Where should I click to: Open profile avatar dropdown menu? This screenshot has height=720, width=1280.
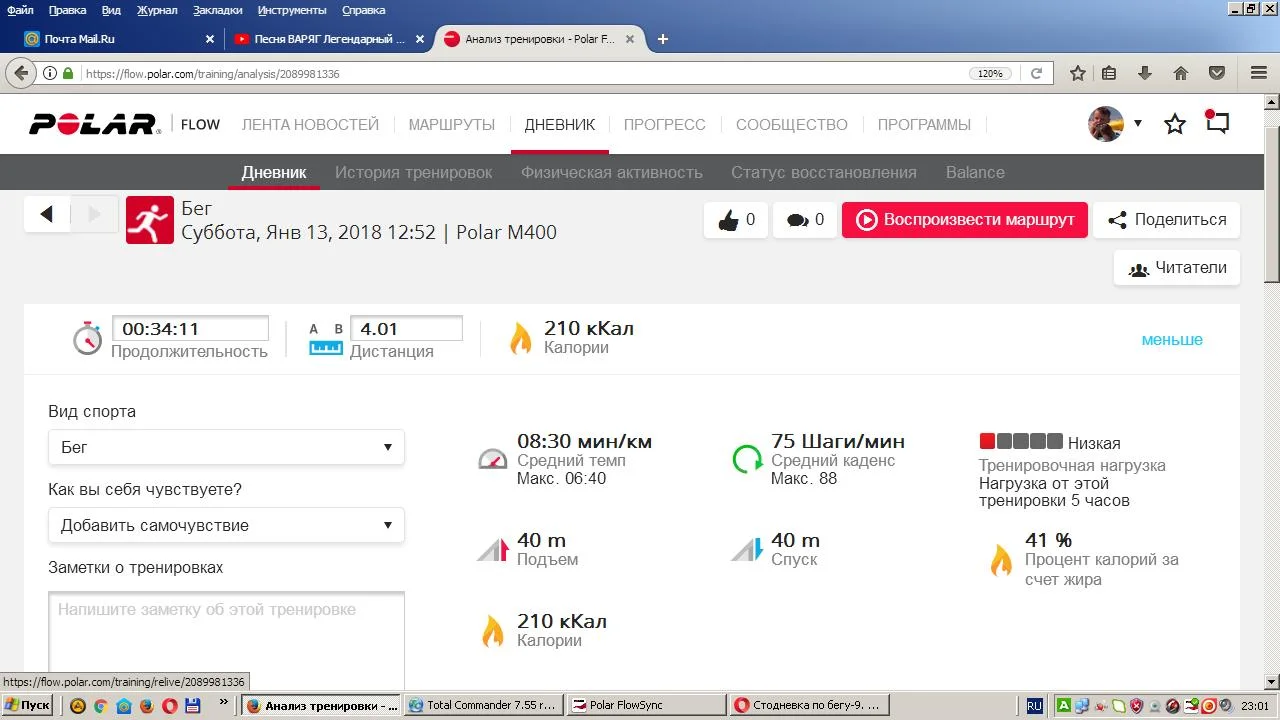(1115, 124)
